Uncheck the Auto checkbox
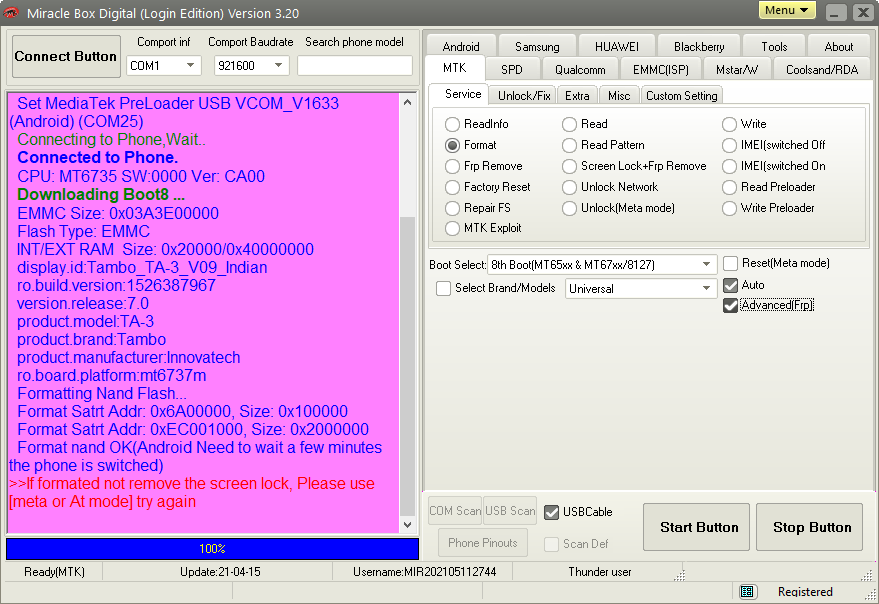Screen dimensions: 879x604 (730, 285)
